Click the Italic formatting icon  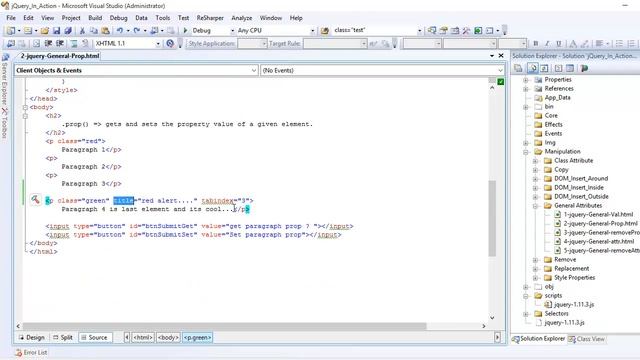pos(547,43)
